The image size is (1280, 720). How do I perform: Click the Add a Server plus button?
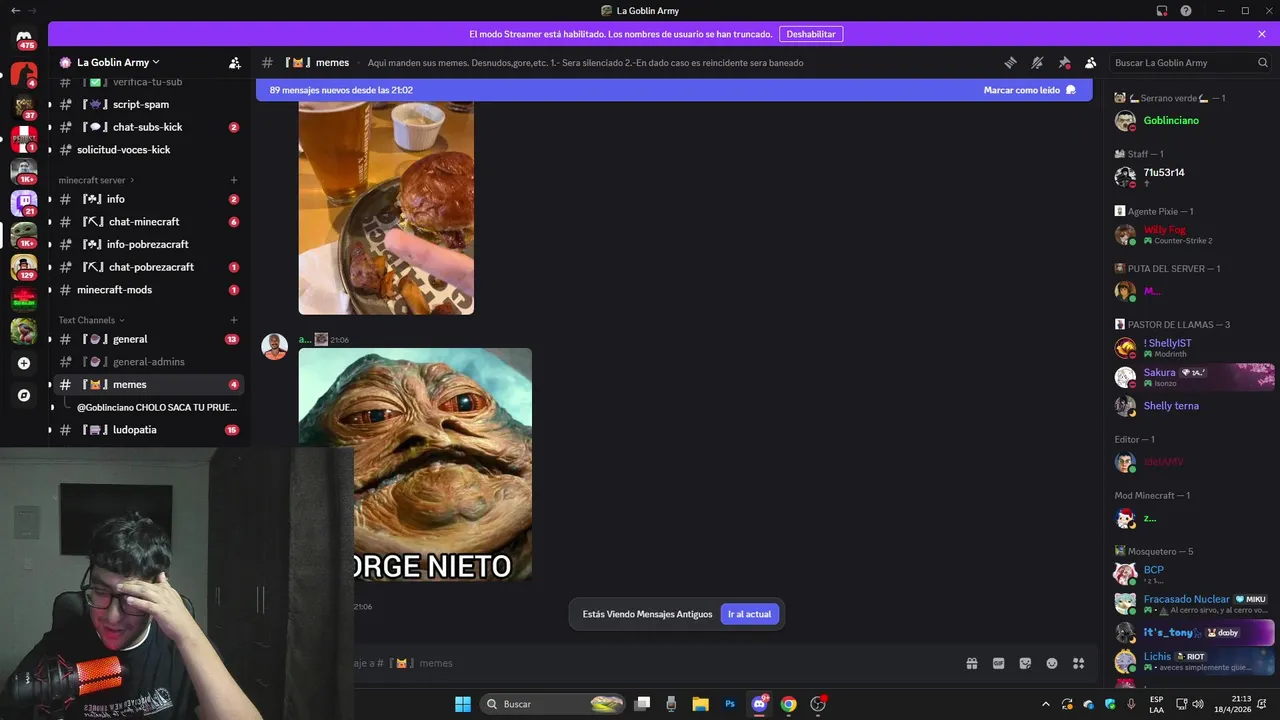pos(24,363)
